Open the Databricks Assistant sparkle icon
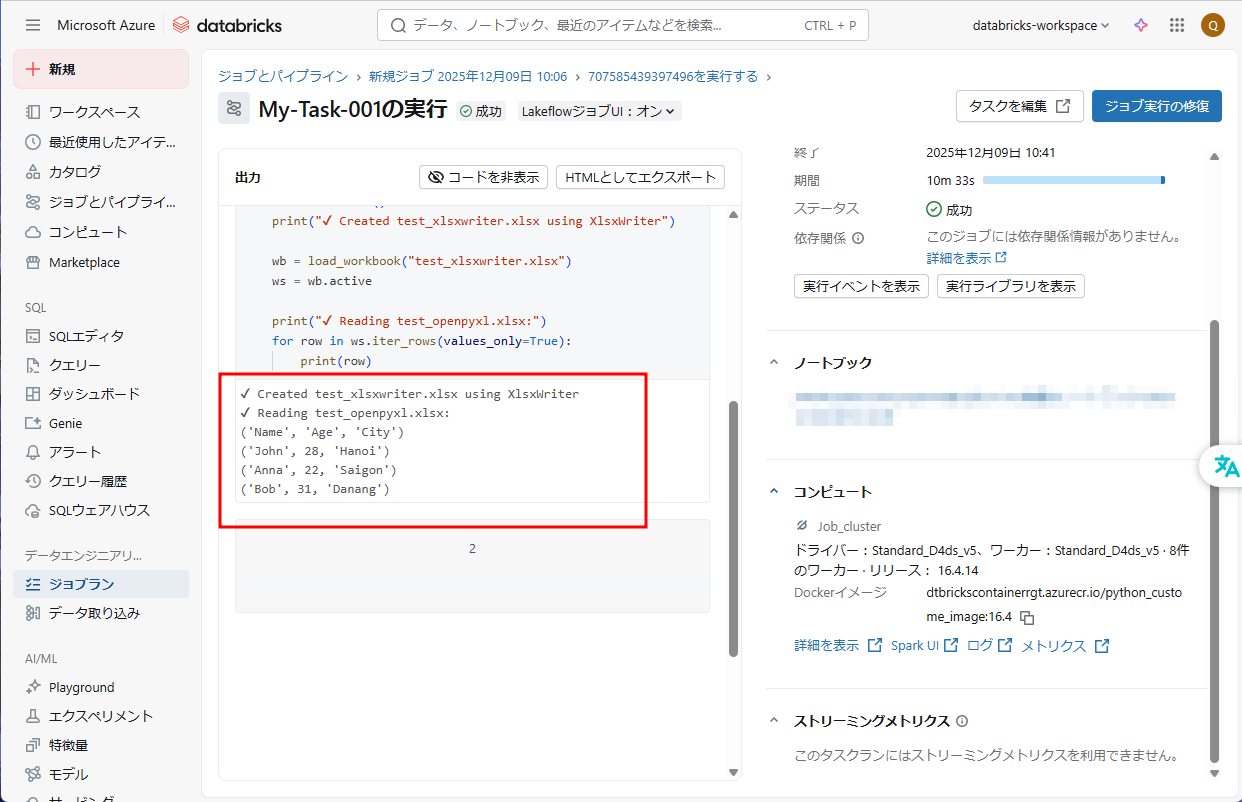 coord(1141,25)
